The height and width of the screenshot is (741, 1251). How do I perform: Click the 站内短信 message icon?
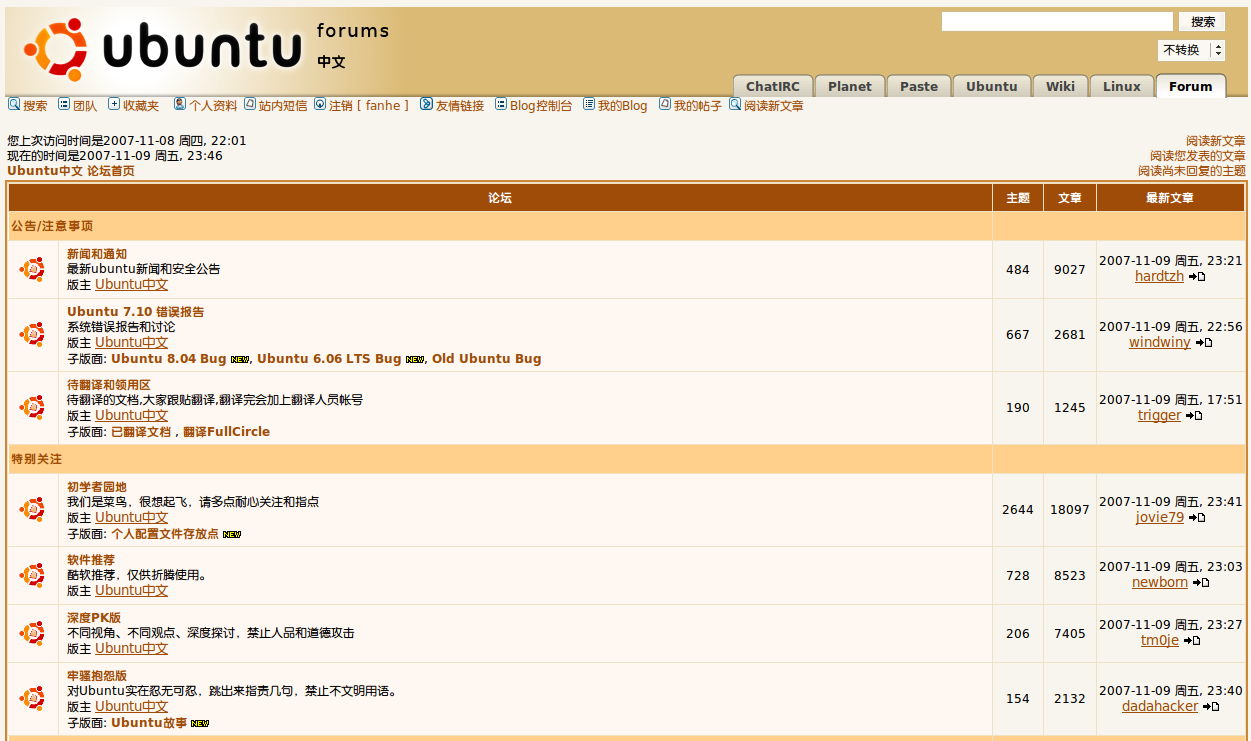coord(250,104)
